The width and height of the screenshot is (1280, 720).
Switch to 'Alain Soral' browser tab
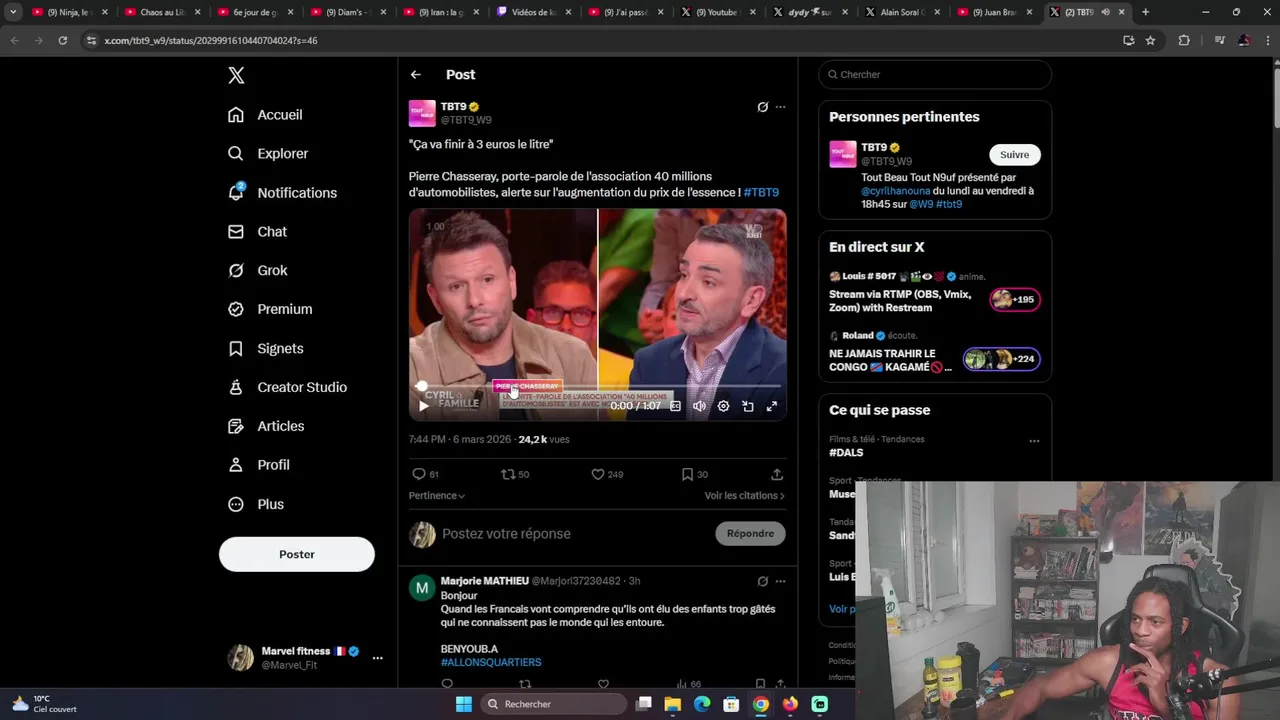coord(900,12)
